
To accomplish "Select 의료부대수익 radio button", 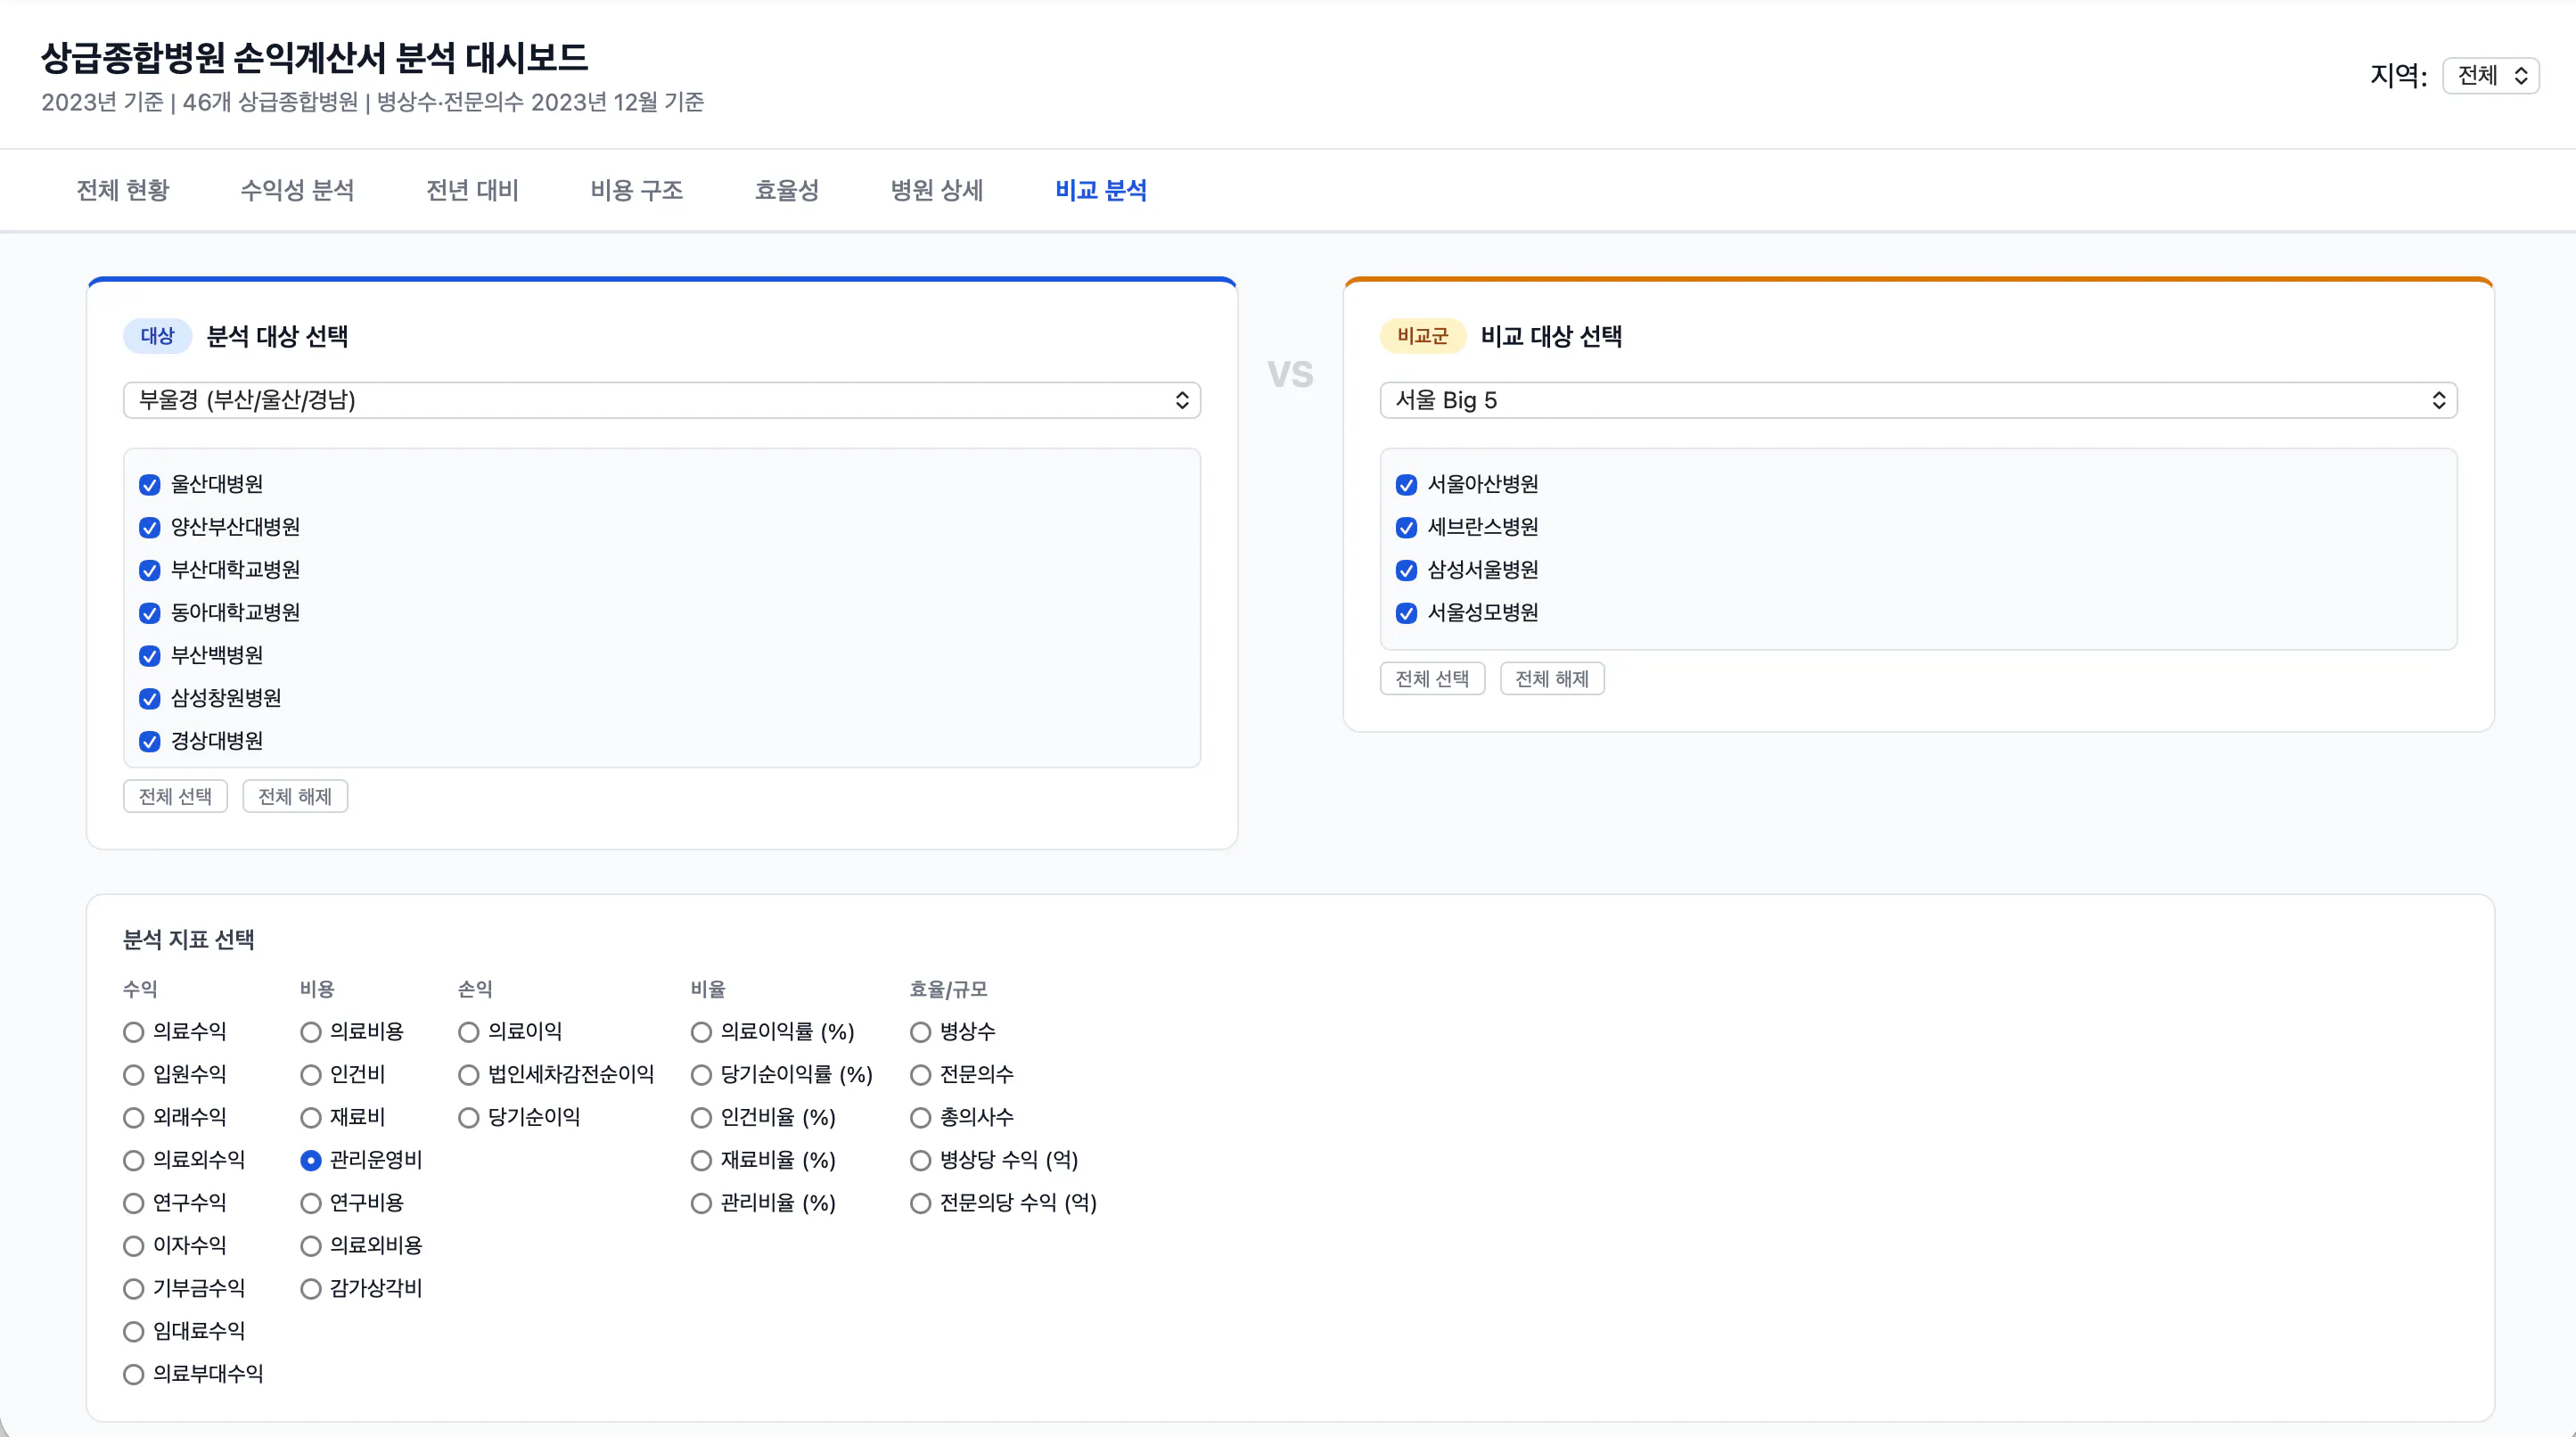I will [134, 1375].
